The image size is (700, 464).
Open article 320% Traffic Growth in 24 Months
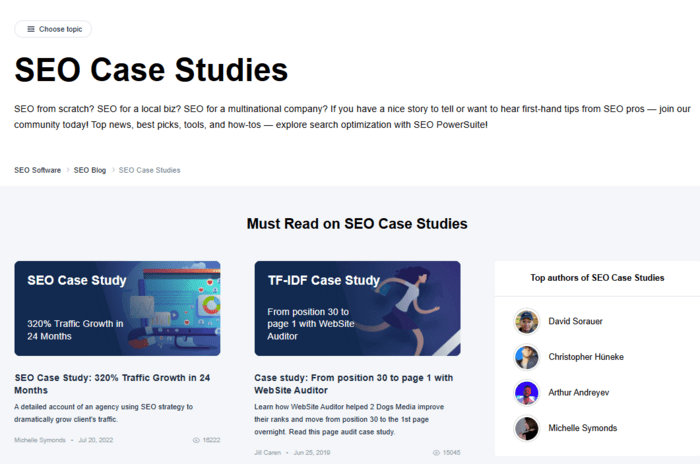tap(112, 384)
